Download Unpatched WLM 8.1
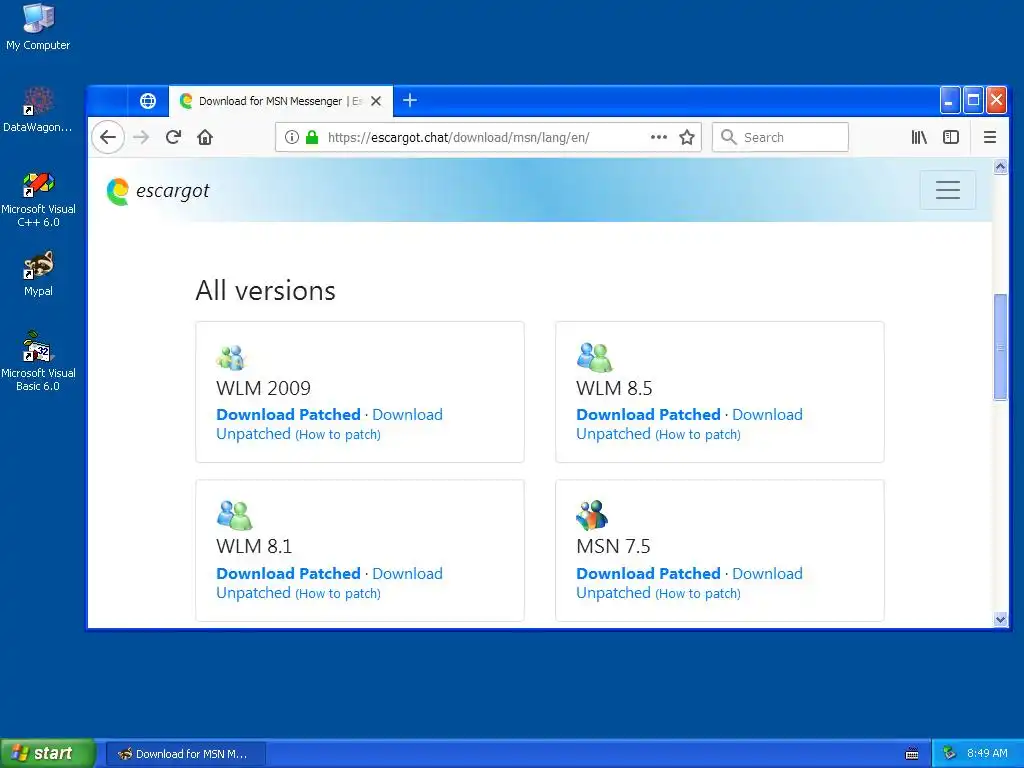Screen dimensions: 1024x768 pos(329,583)
